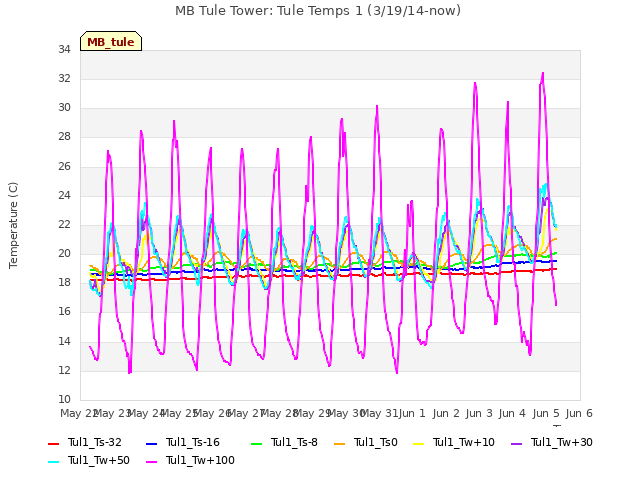Click the Tul1_Ts-16 legend label
Image resolution: width=640 pixels, height=480 pixels.
[x=193, y=442]
